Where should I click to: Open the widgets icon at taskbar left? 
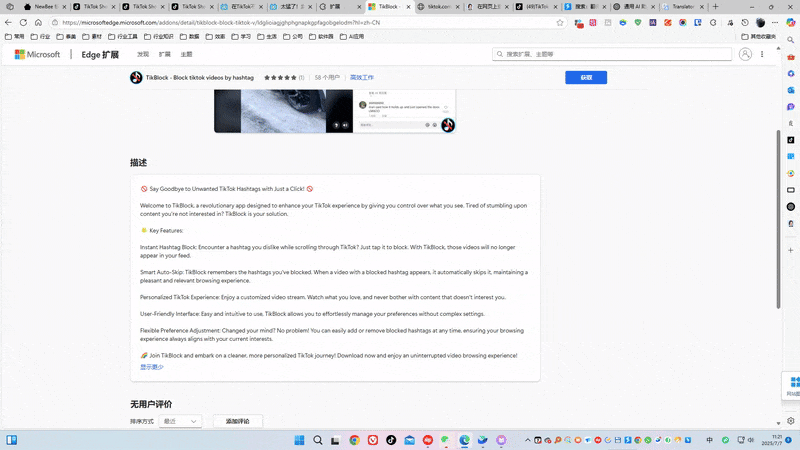coord(11,440)
